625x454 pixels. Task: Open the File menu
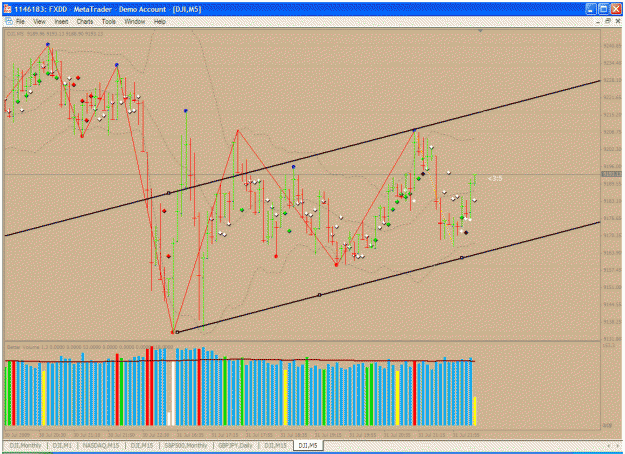(20, 22)
